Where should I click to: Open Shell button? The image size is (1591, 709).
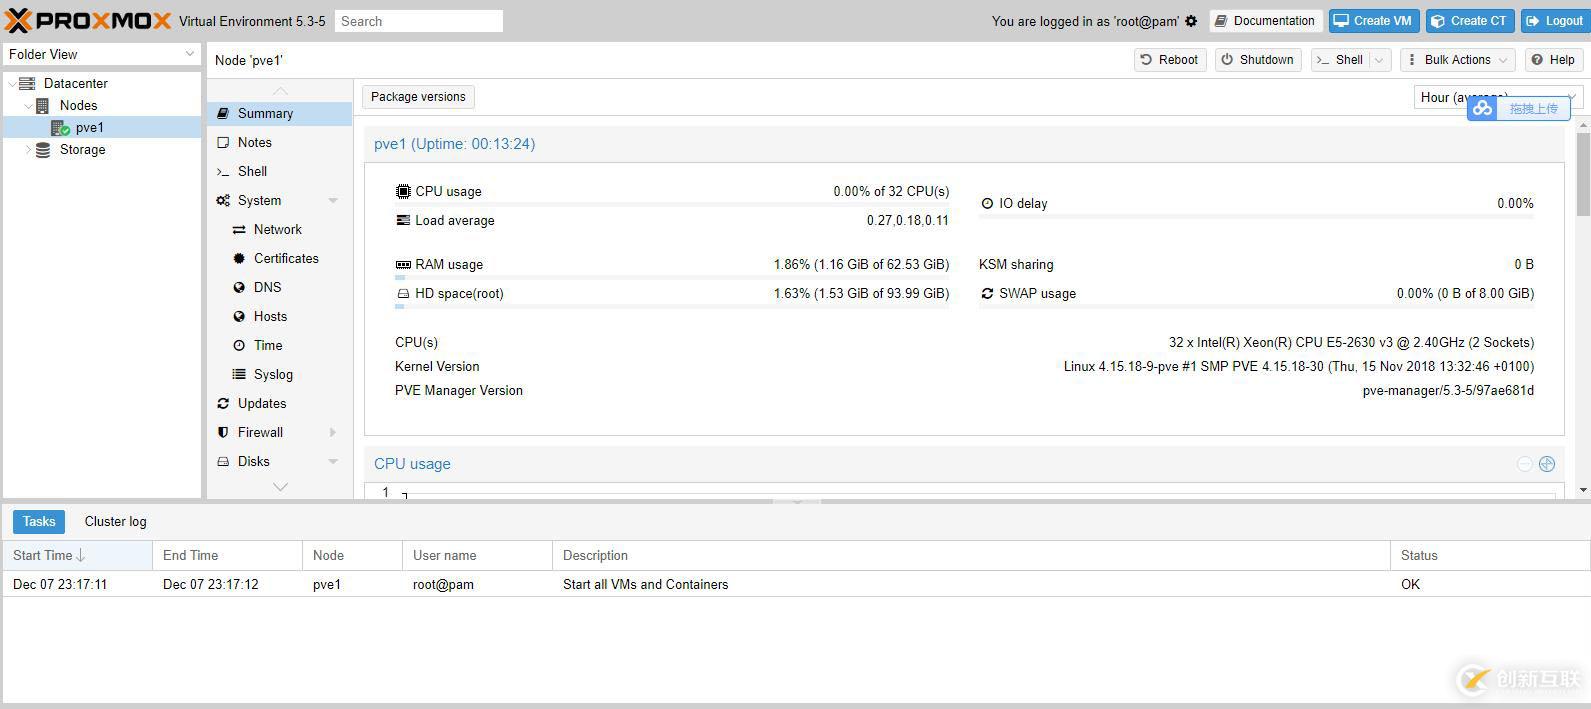coord(1340,60)
